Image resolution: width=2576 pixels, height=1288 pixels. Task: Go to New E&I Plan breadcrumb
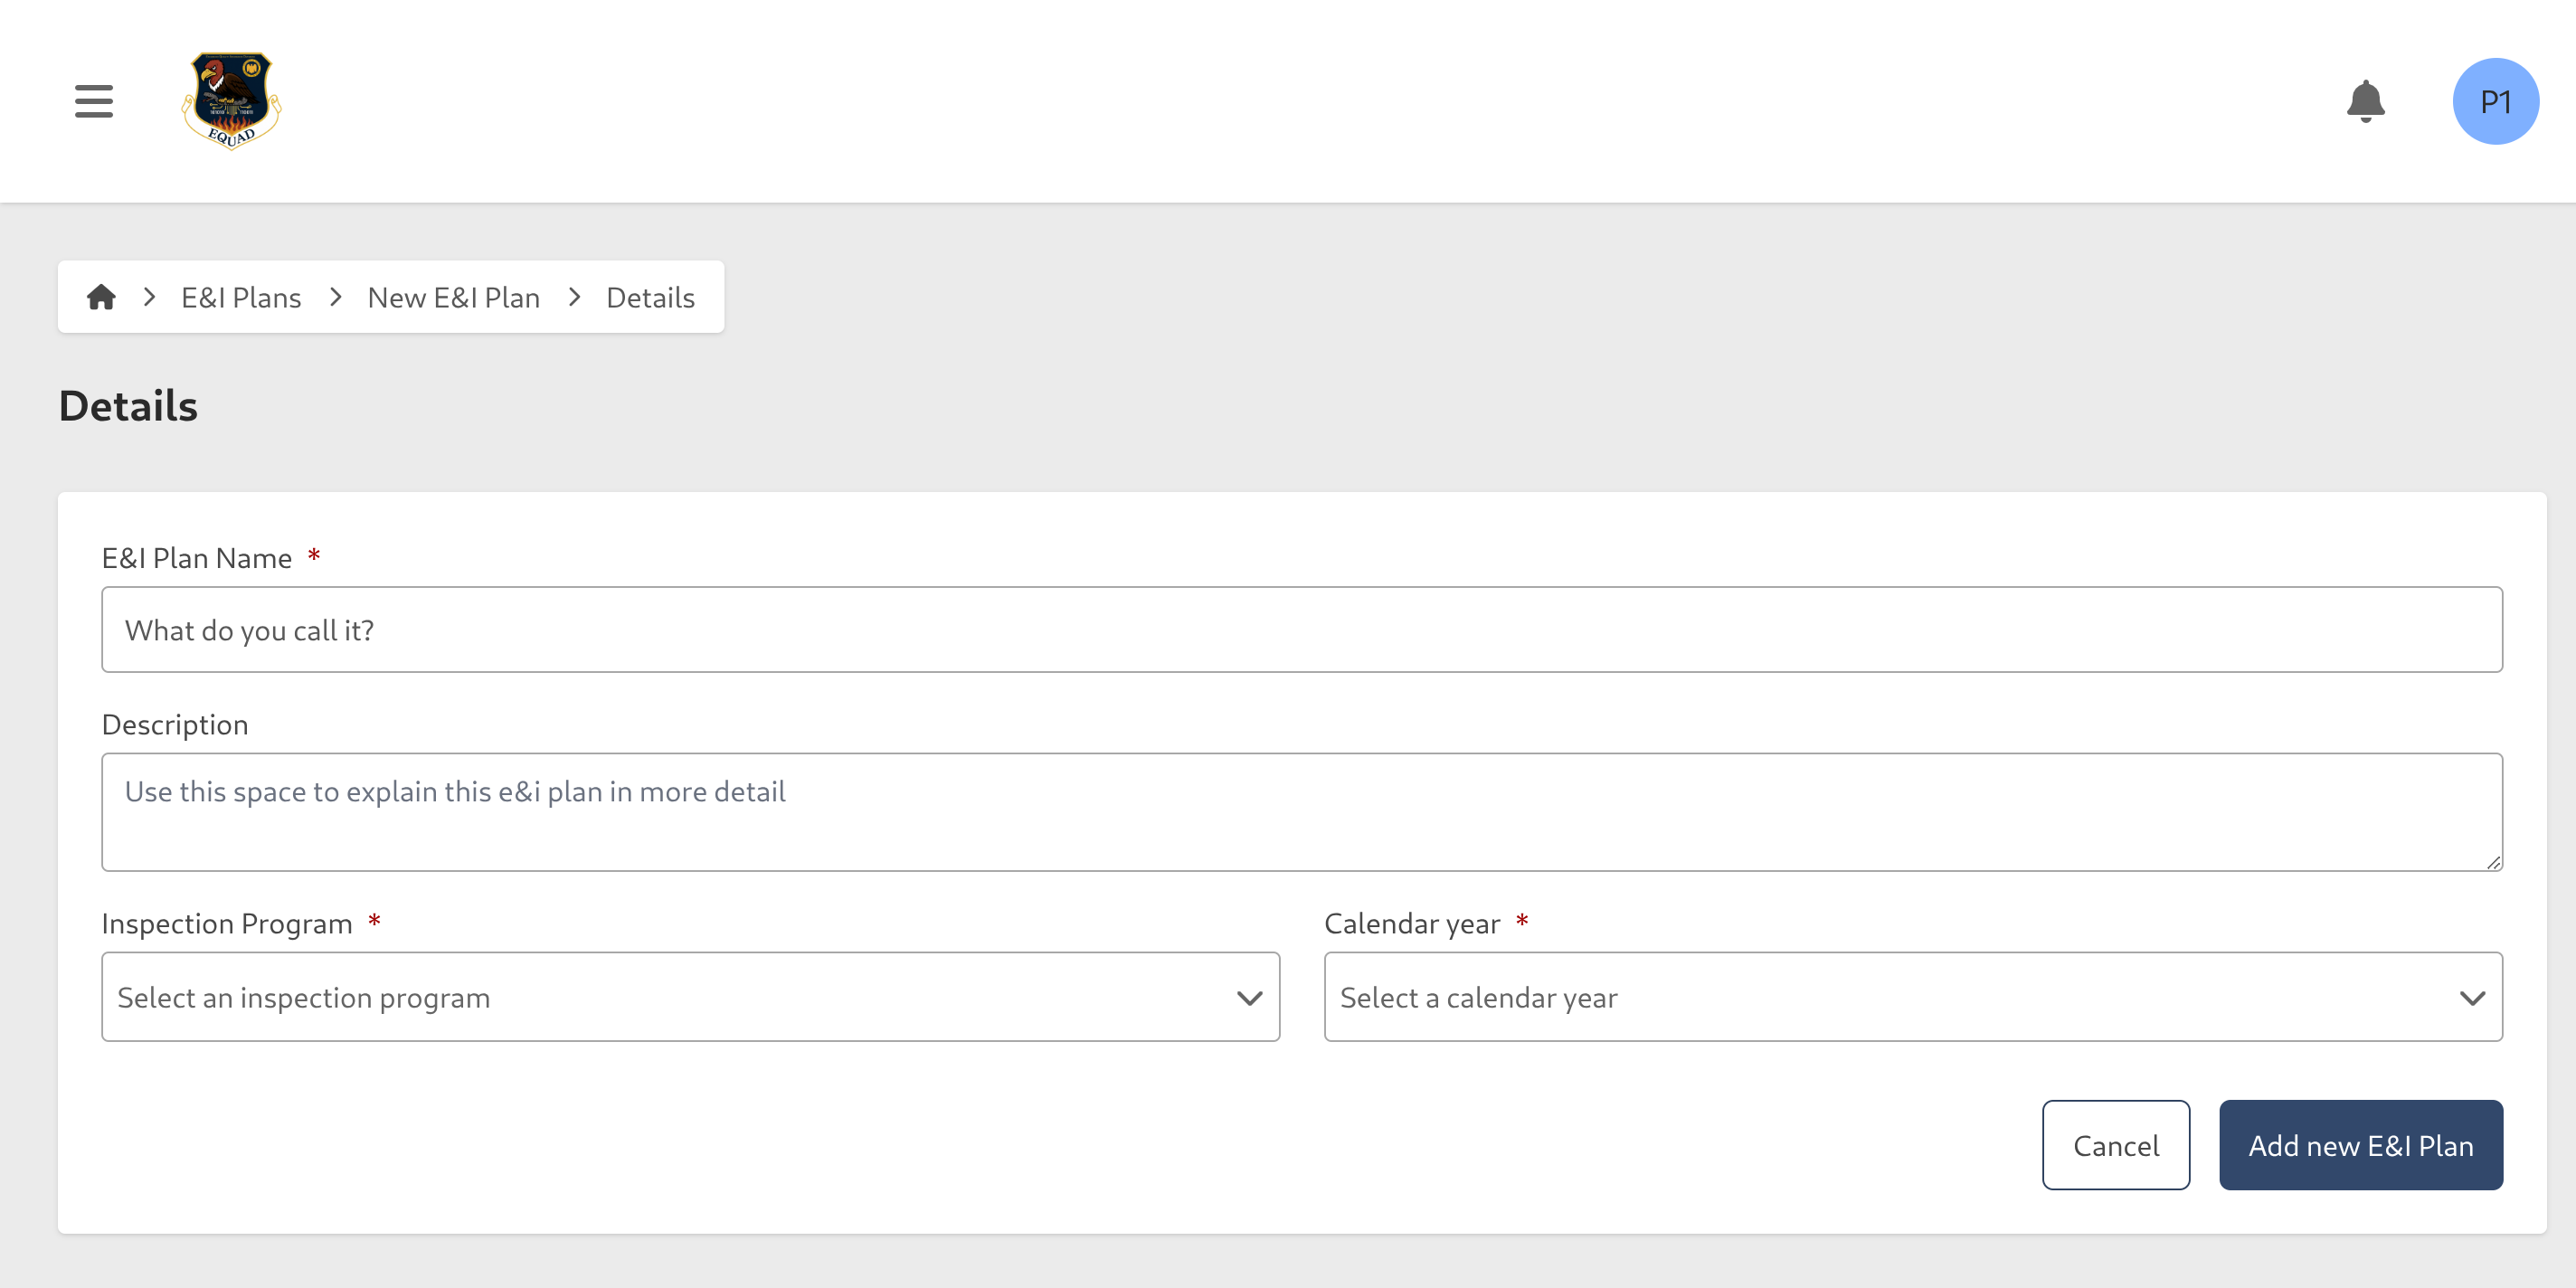454,297
